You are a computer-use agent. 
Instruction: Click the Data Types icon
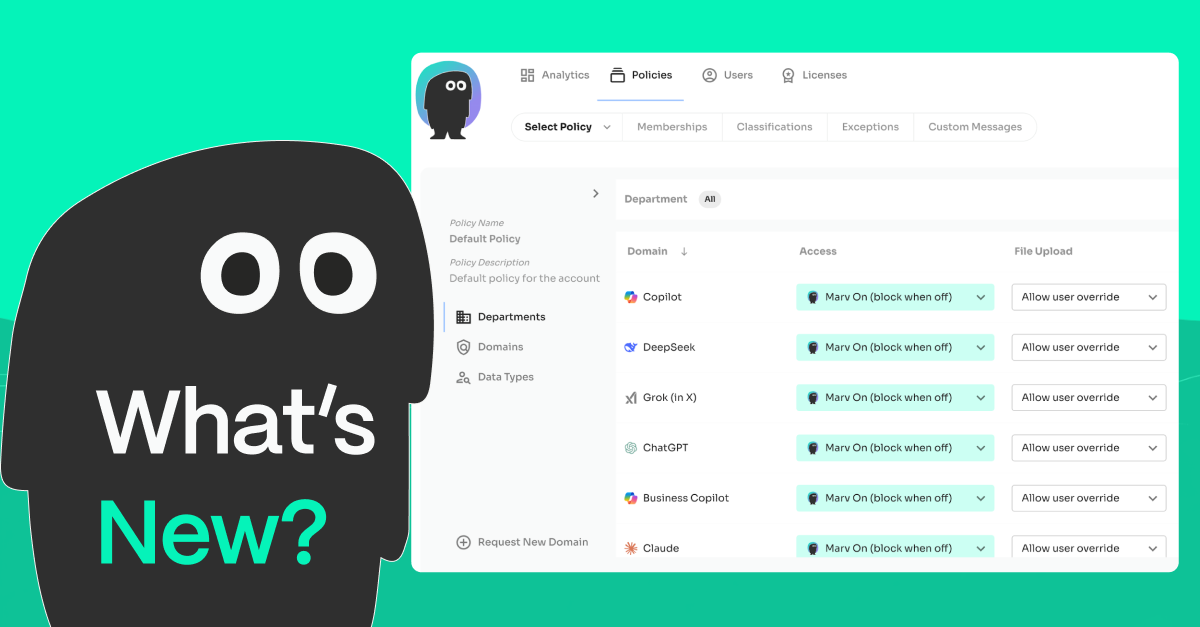463,377
